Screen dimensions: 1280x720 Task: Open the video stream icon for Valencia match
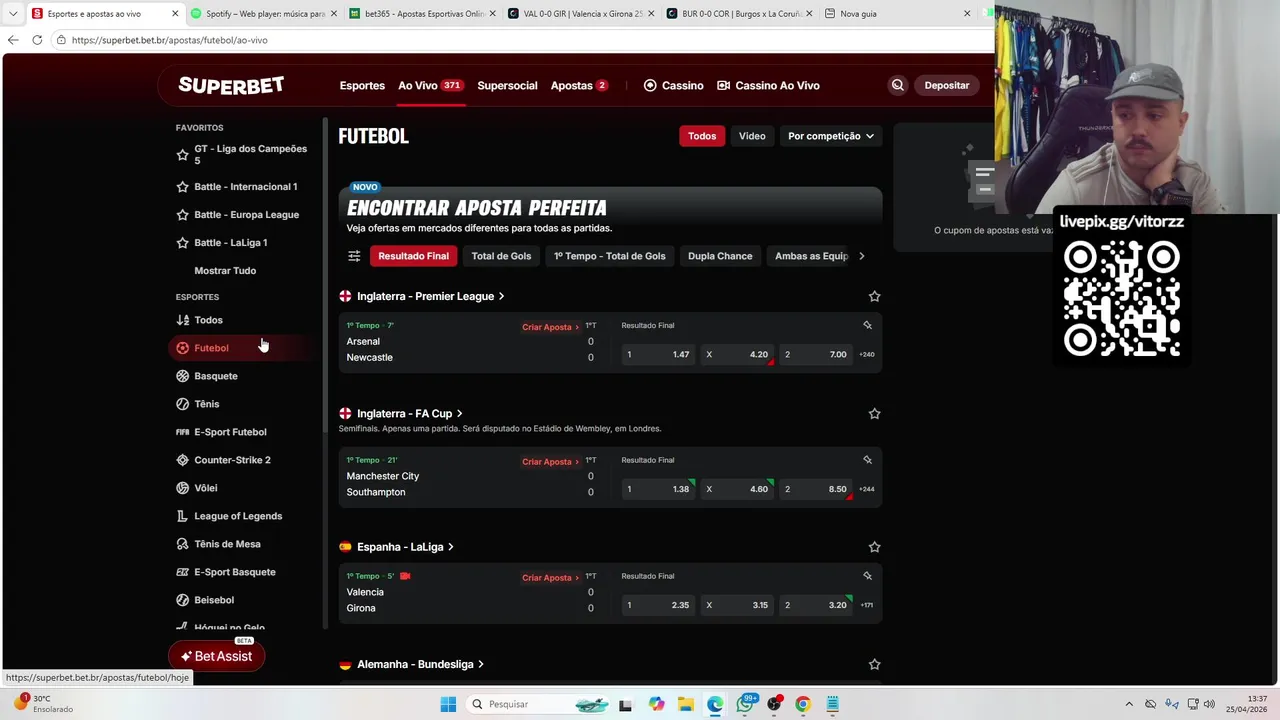point(405,576)
